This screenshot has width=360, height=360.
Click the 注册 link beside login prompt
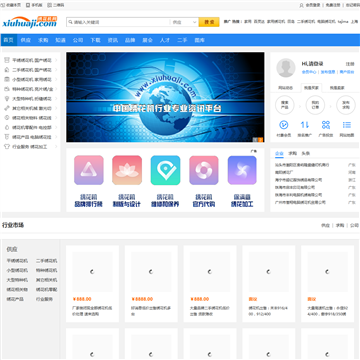(350, 64)
